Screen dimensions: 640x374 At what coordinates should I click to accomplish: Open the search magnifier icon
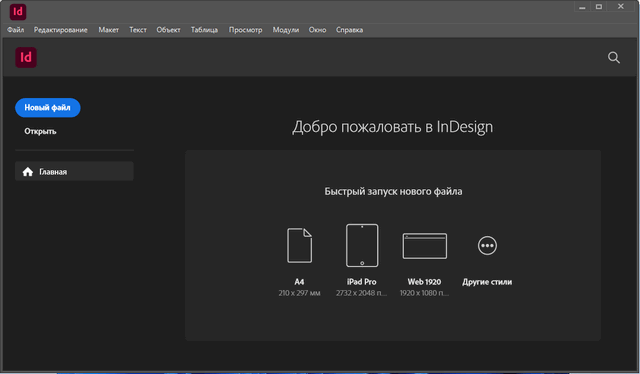coord(613,58)
